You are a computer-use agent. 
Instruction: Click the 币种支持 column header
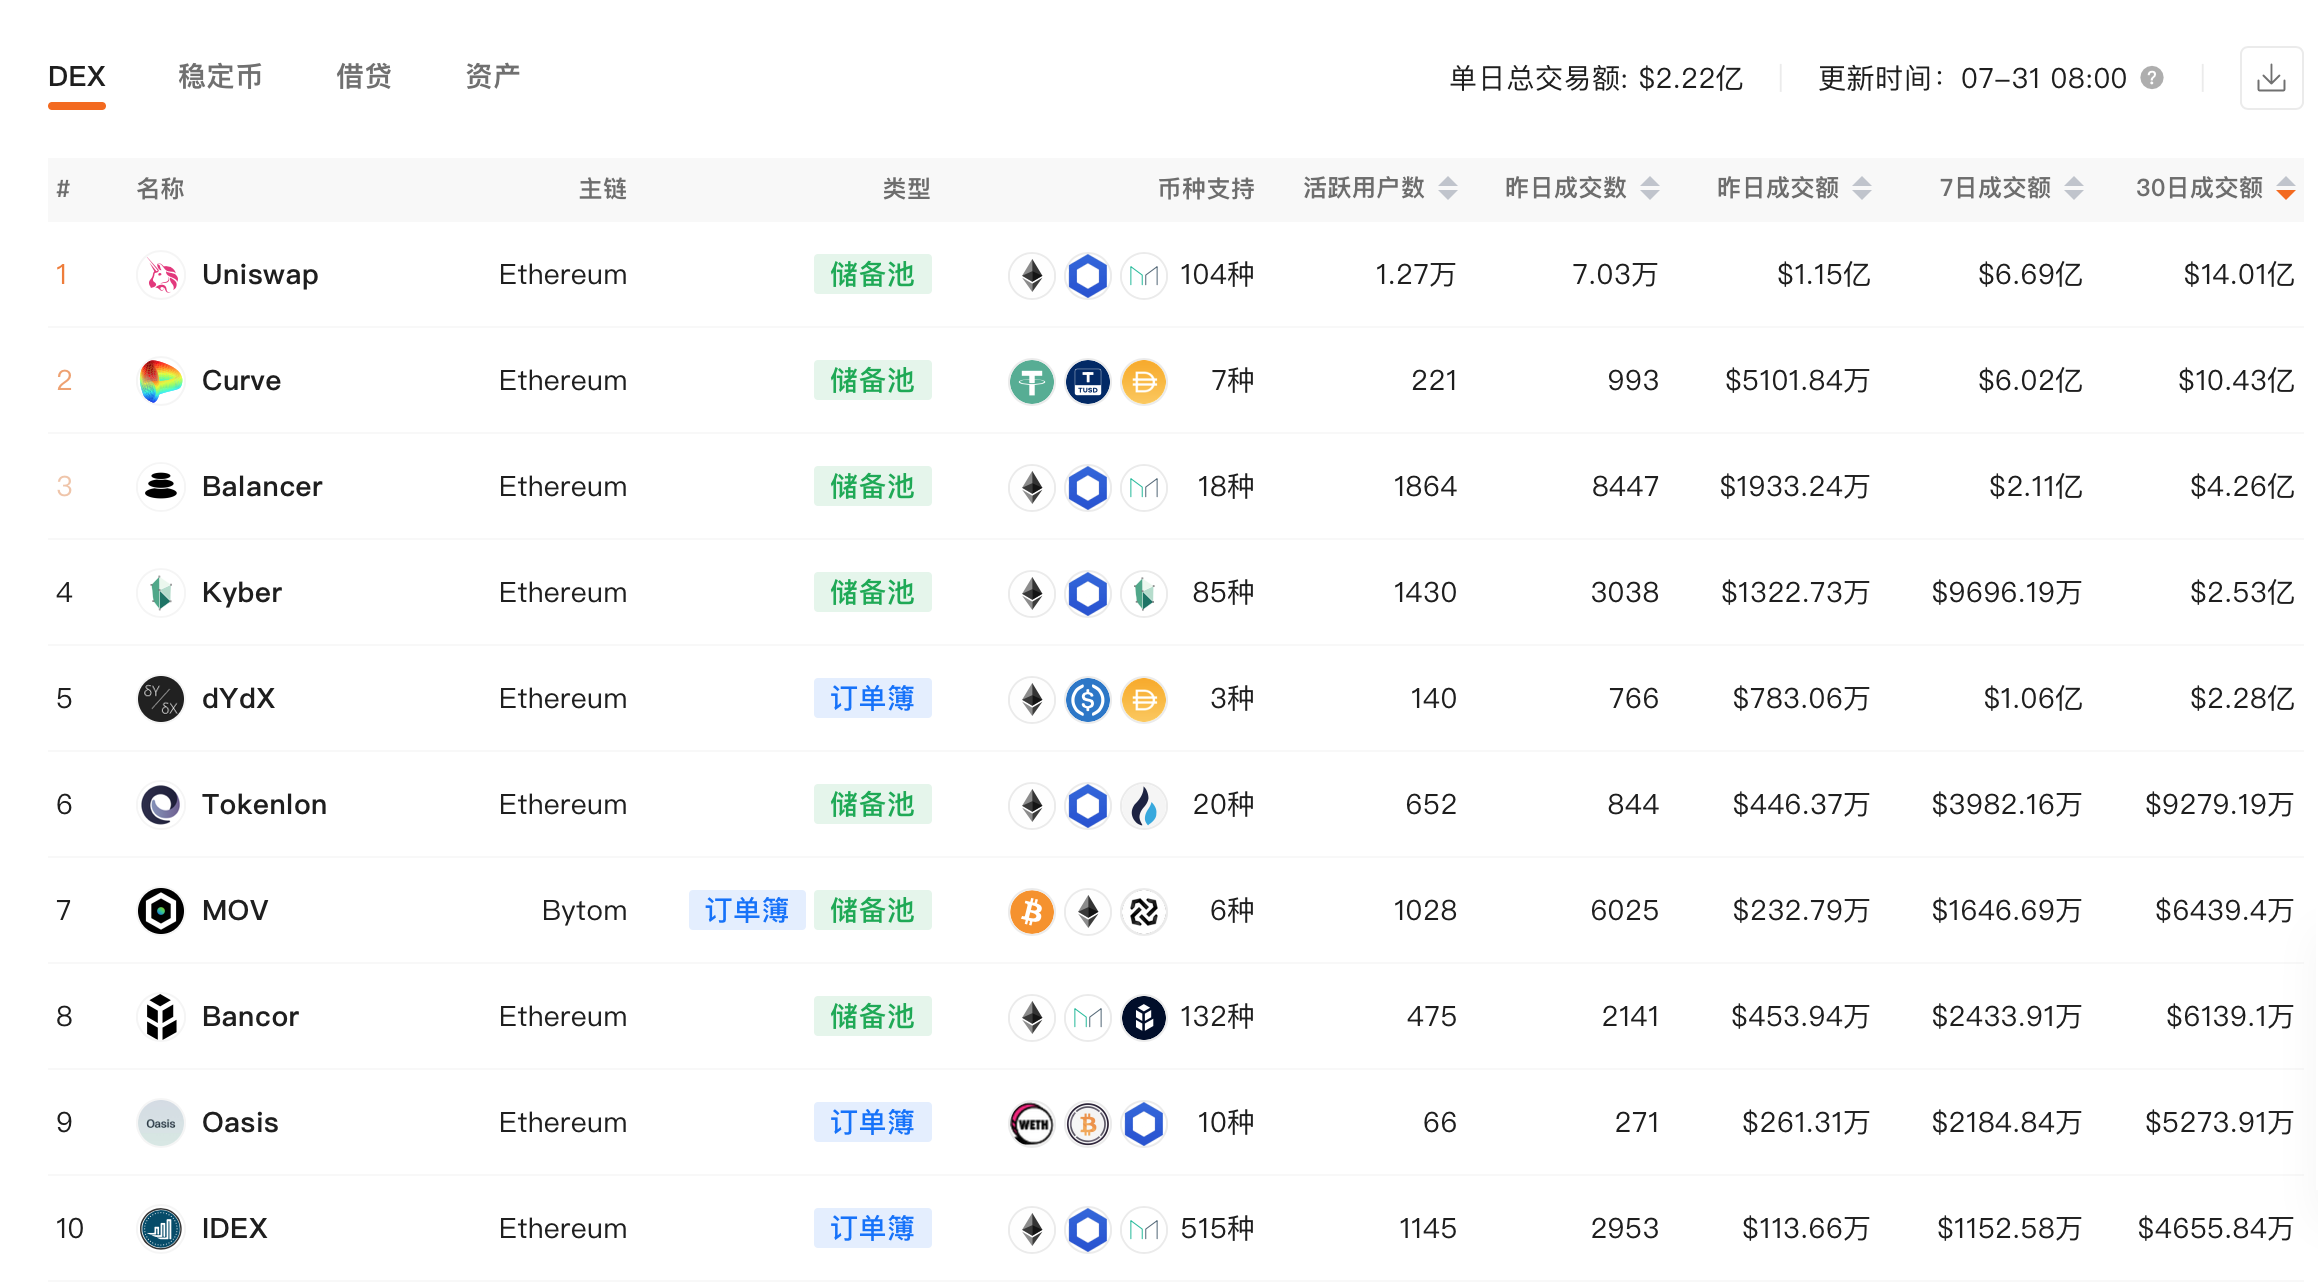coord(1206,188)
